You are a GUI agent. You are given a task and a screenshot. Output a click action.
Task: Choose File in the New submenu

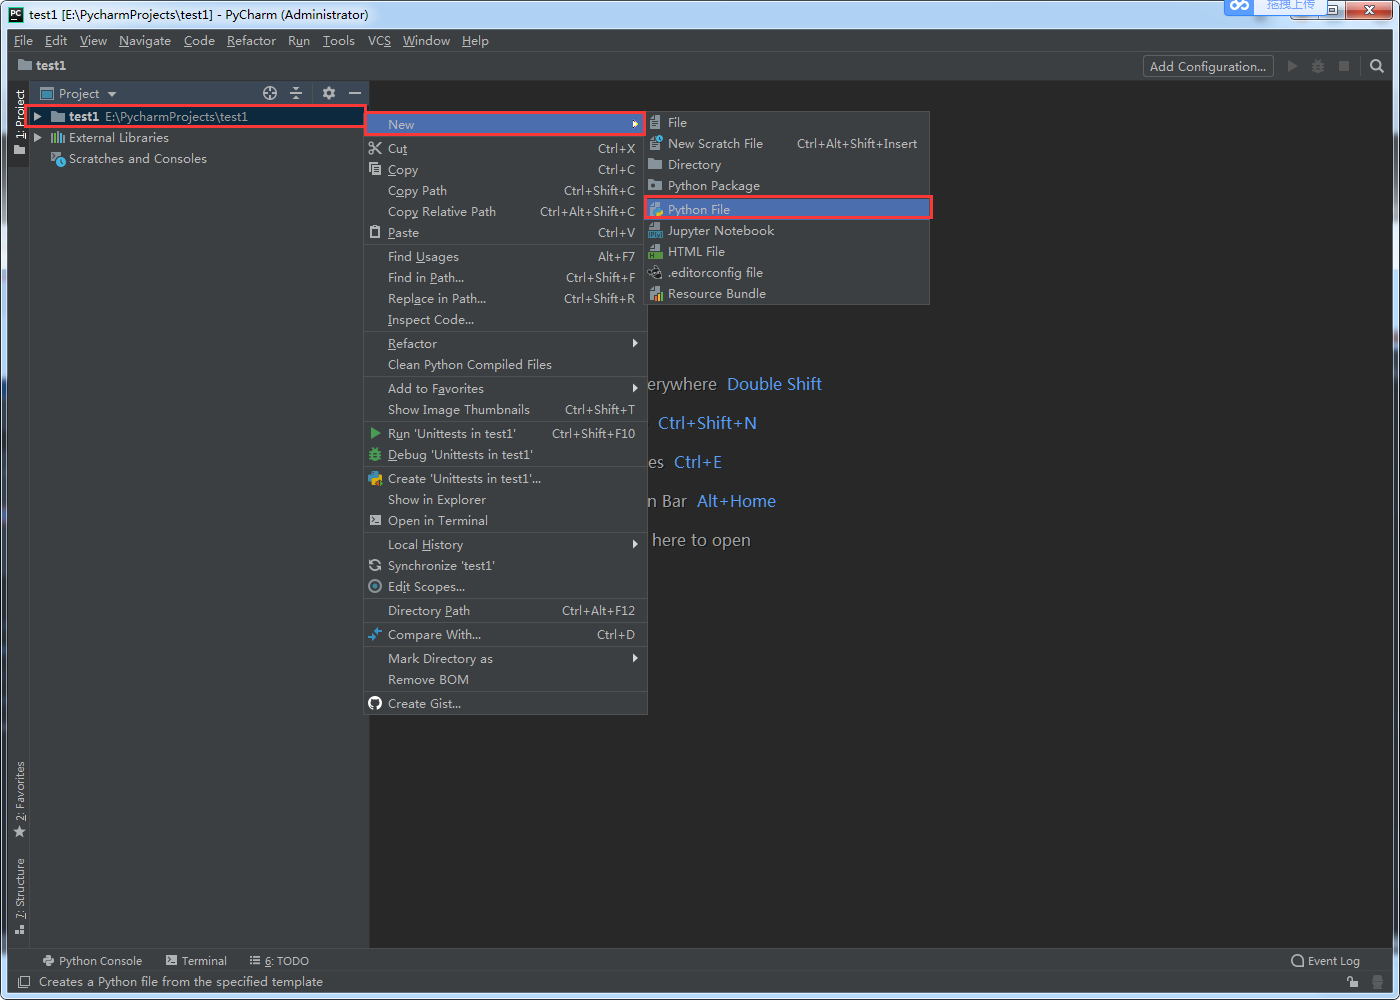click(x=788, y=122)
